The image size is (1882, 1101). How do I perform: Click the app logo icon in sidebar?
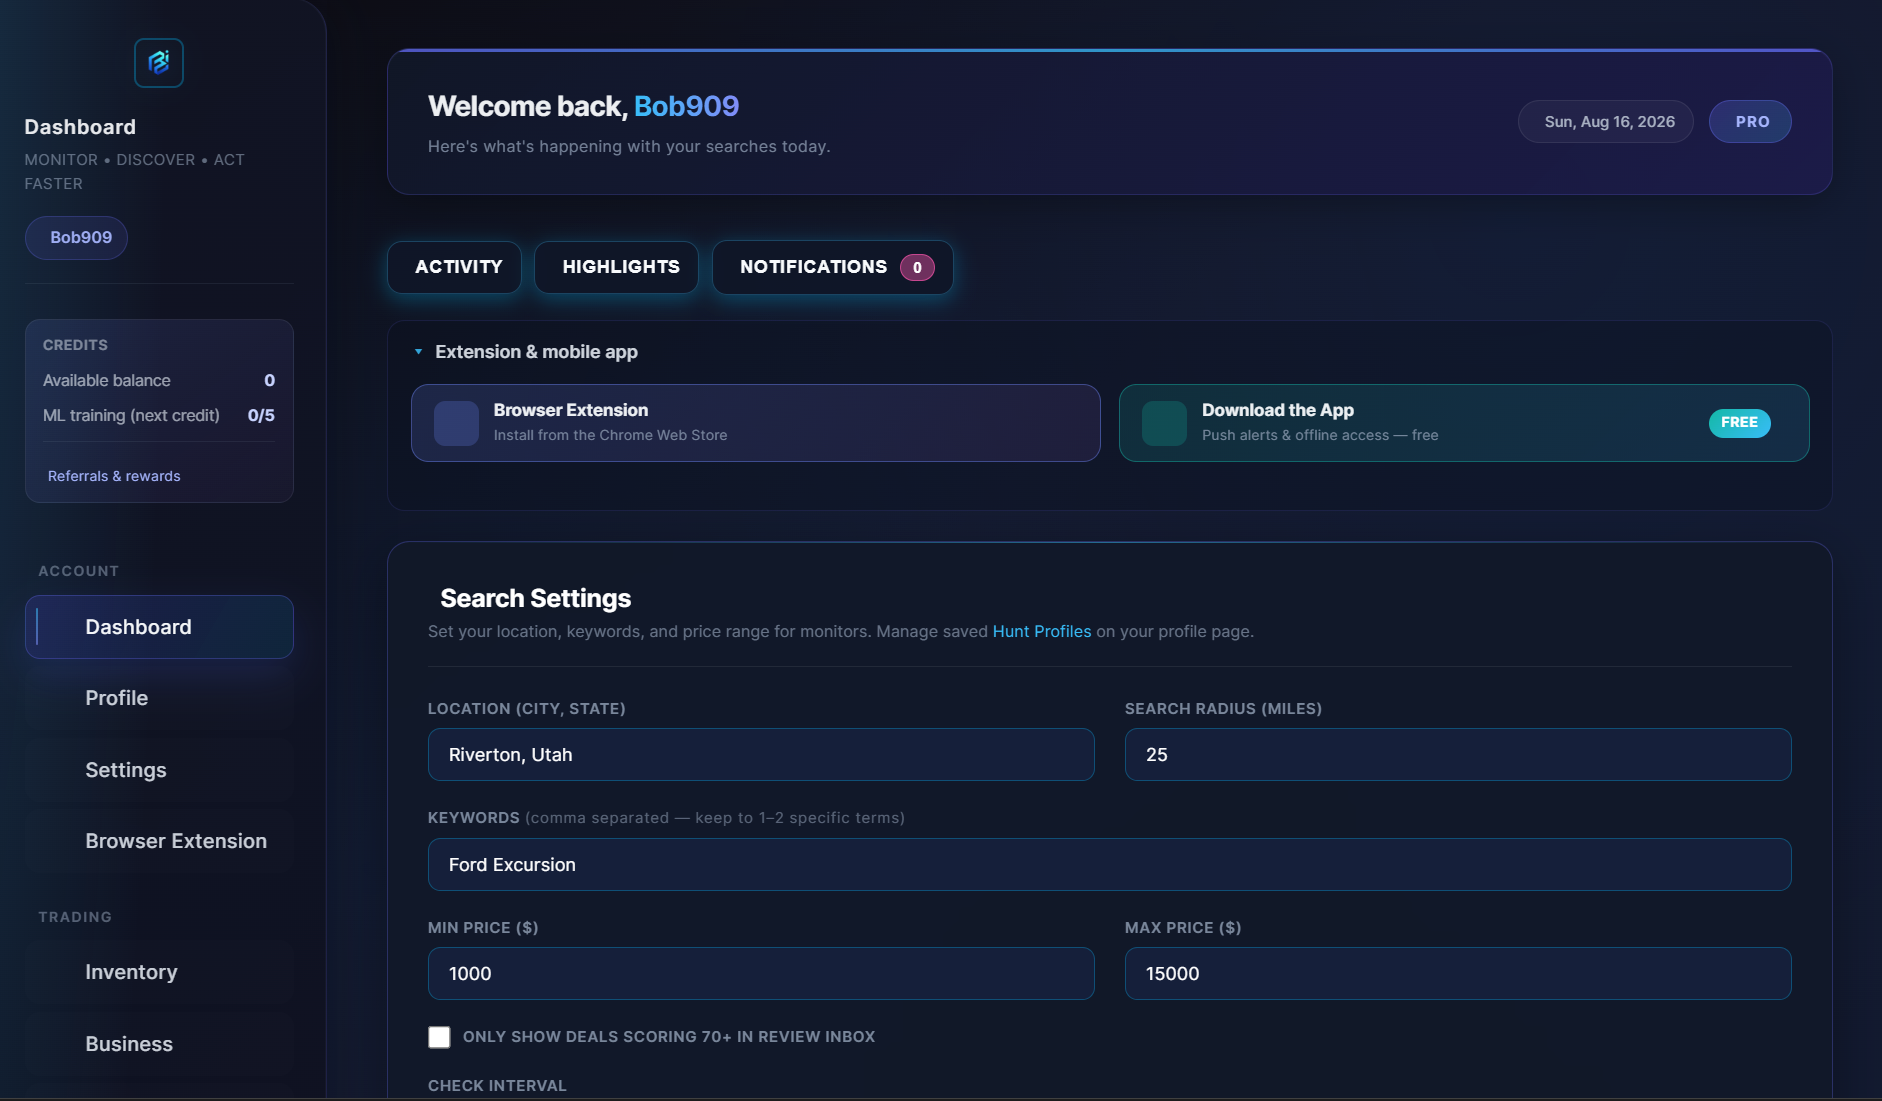point(159,63)
